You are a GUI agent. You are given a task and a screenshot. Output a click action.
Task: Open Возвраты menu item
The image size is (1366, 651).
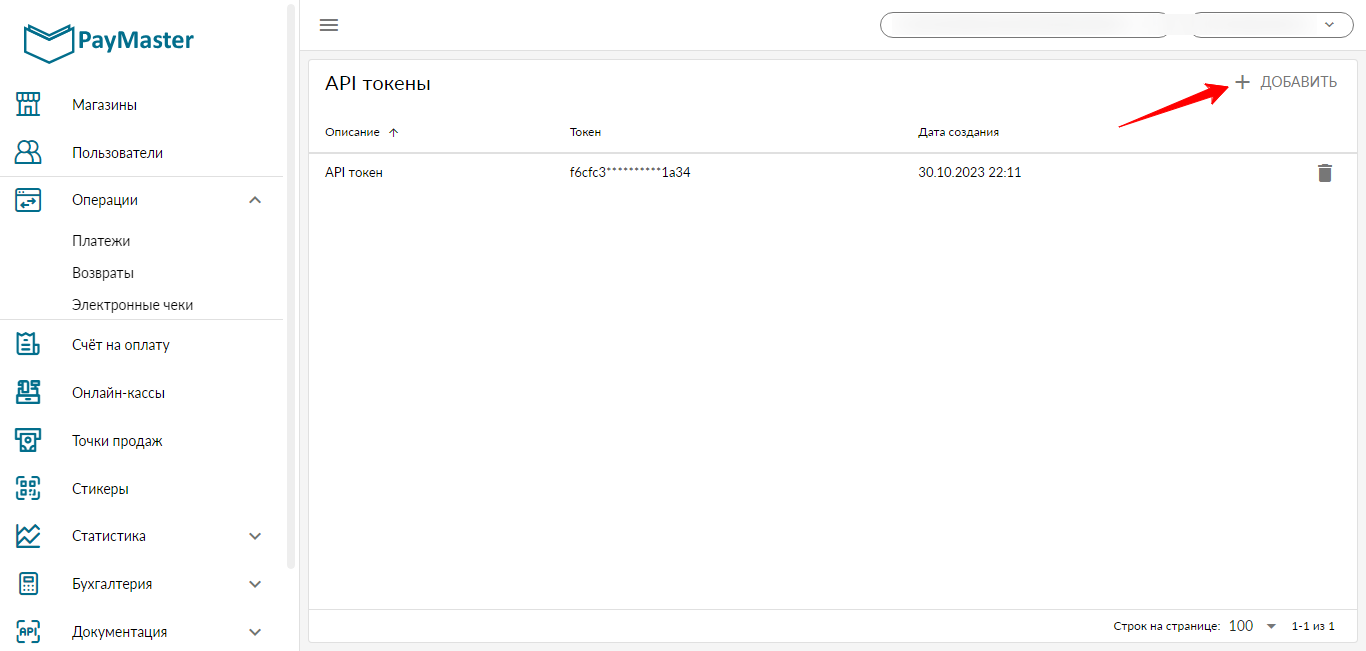103,273
